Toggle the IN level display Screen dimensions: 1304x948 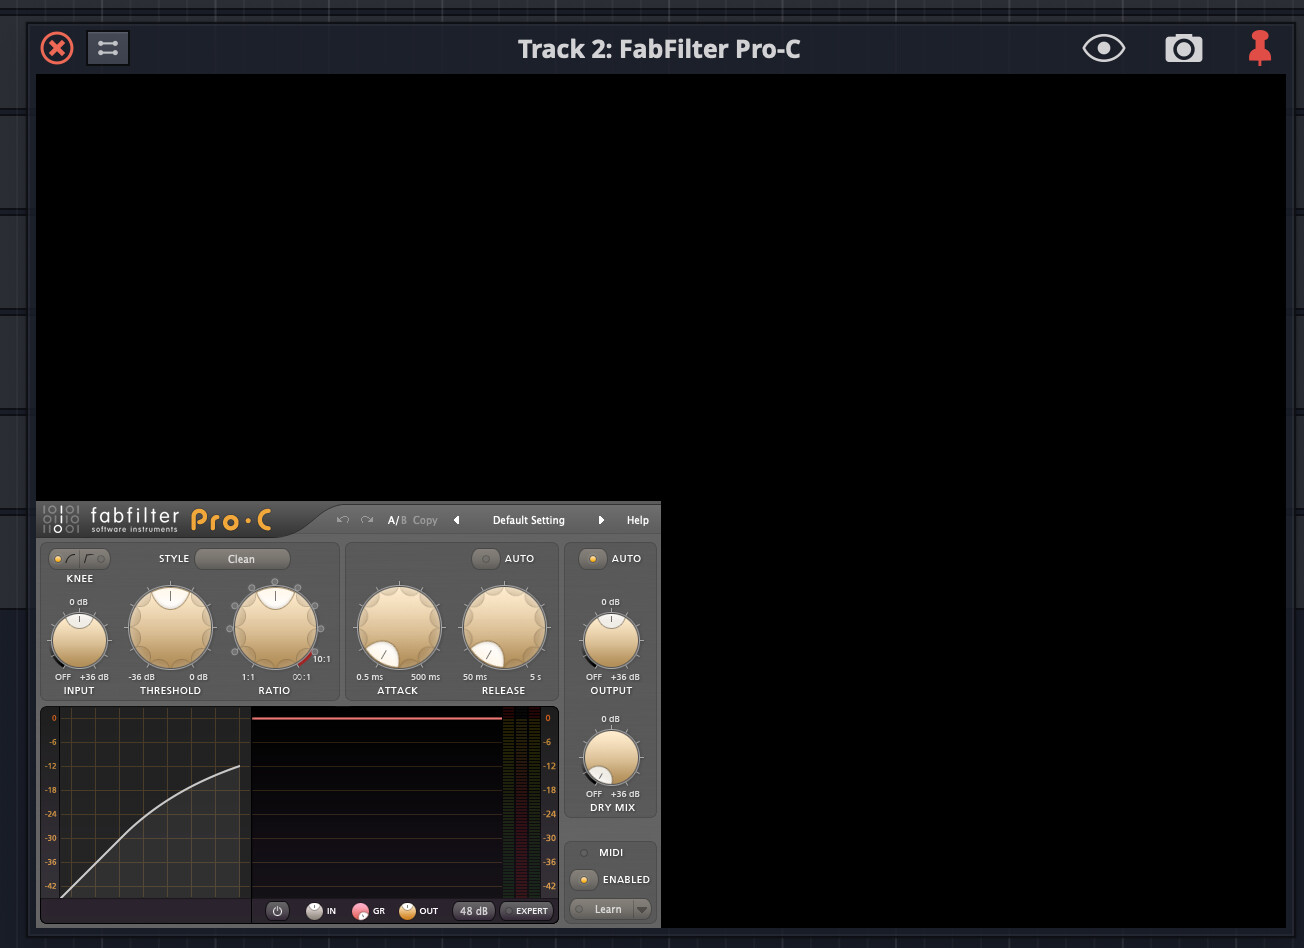point(315,911)
